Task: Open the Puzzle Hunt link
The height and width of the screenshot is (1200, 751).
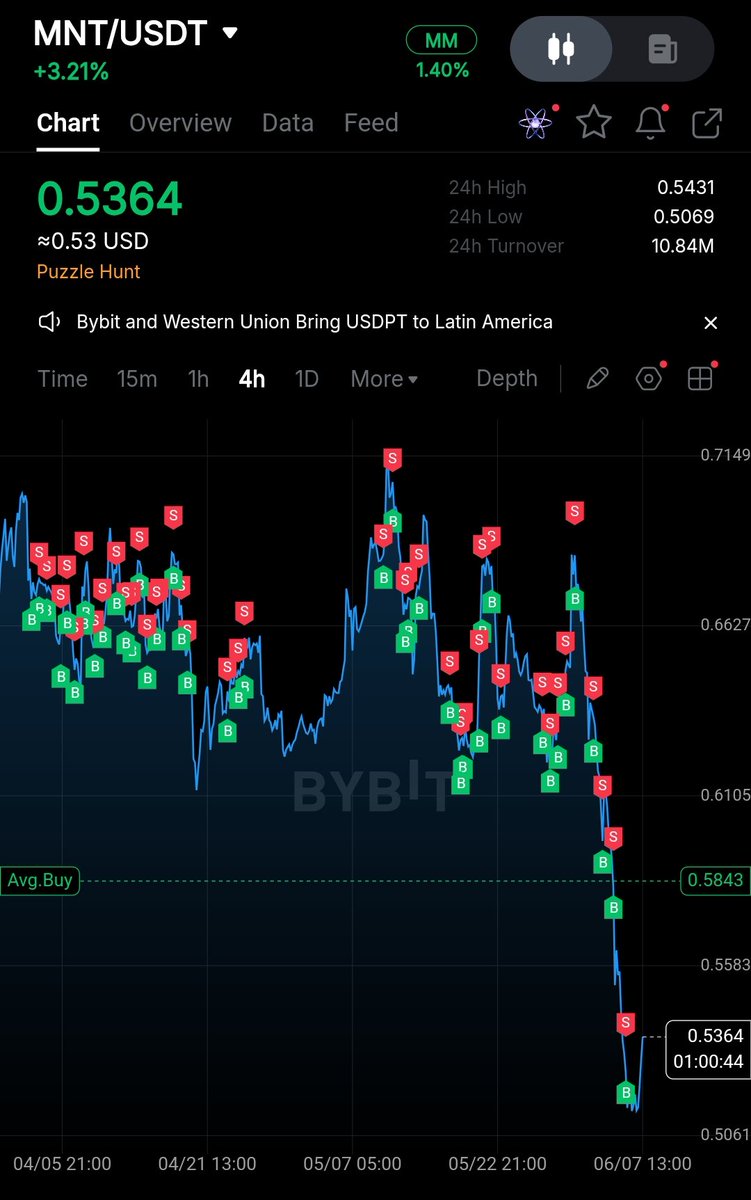Action: point(88,272)
